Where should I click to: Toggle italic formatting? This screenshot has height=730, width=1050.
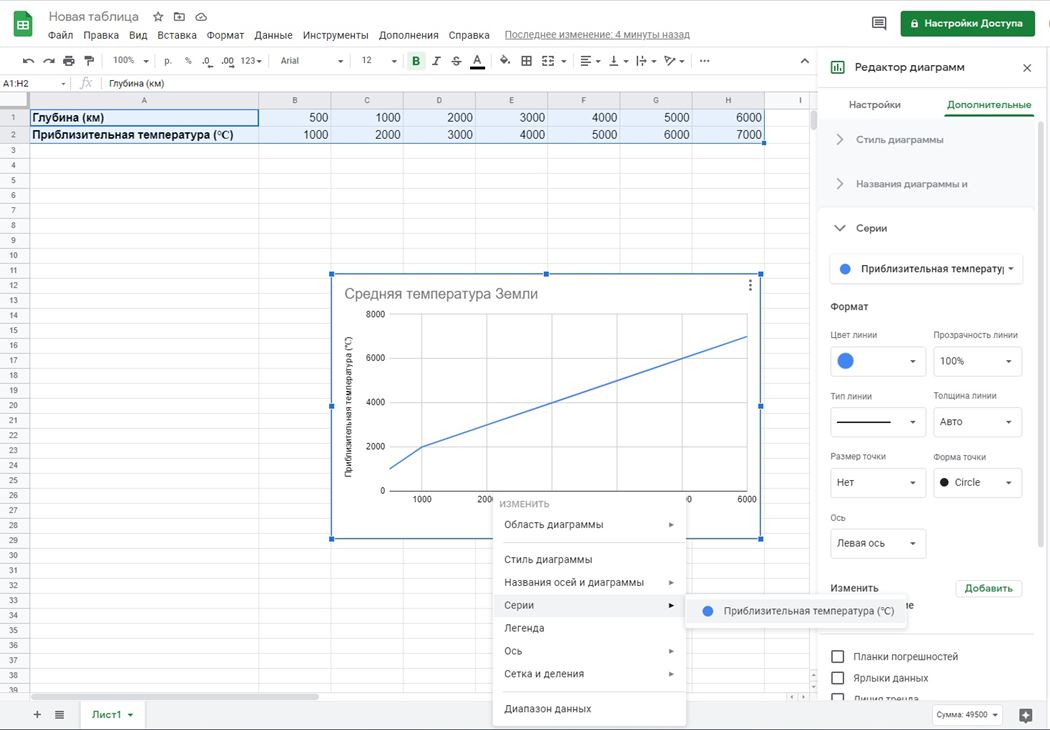click(436, 61)
